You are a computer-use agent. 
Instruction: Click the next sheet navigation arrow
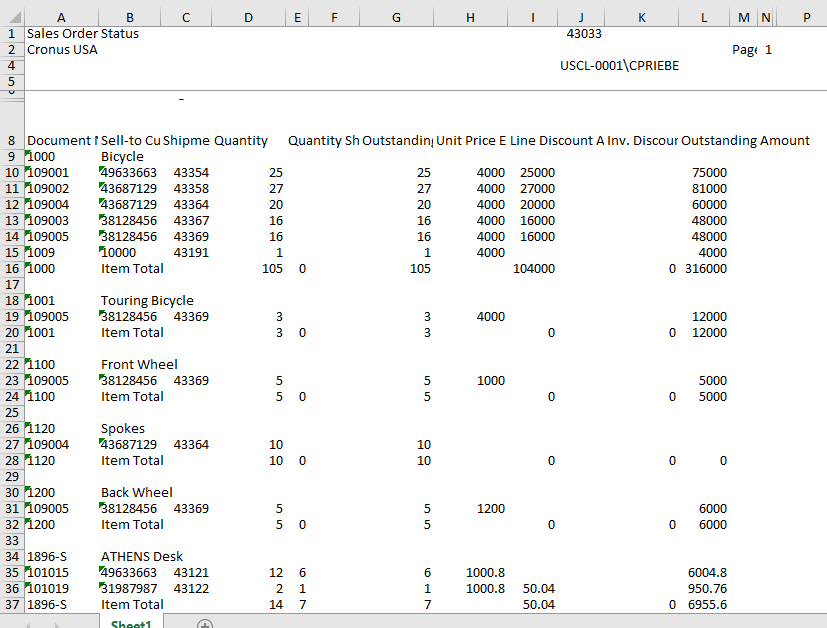pos(56,624)
